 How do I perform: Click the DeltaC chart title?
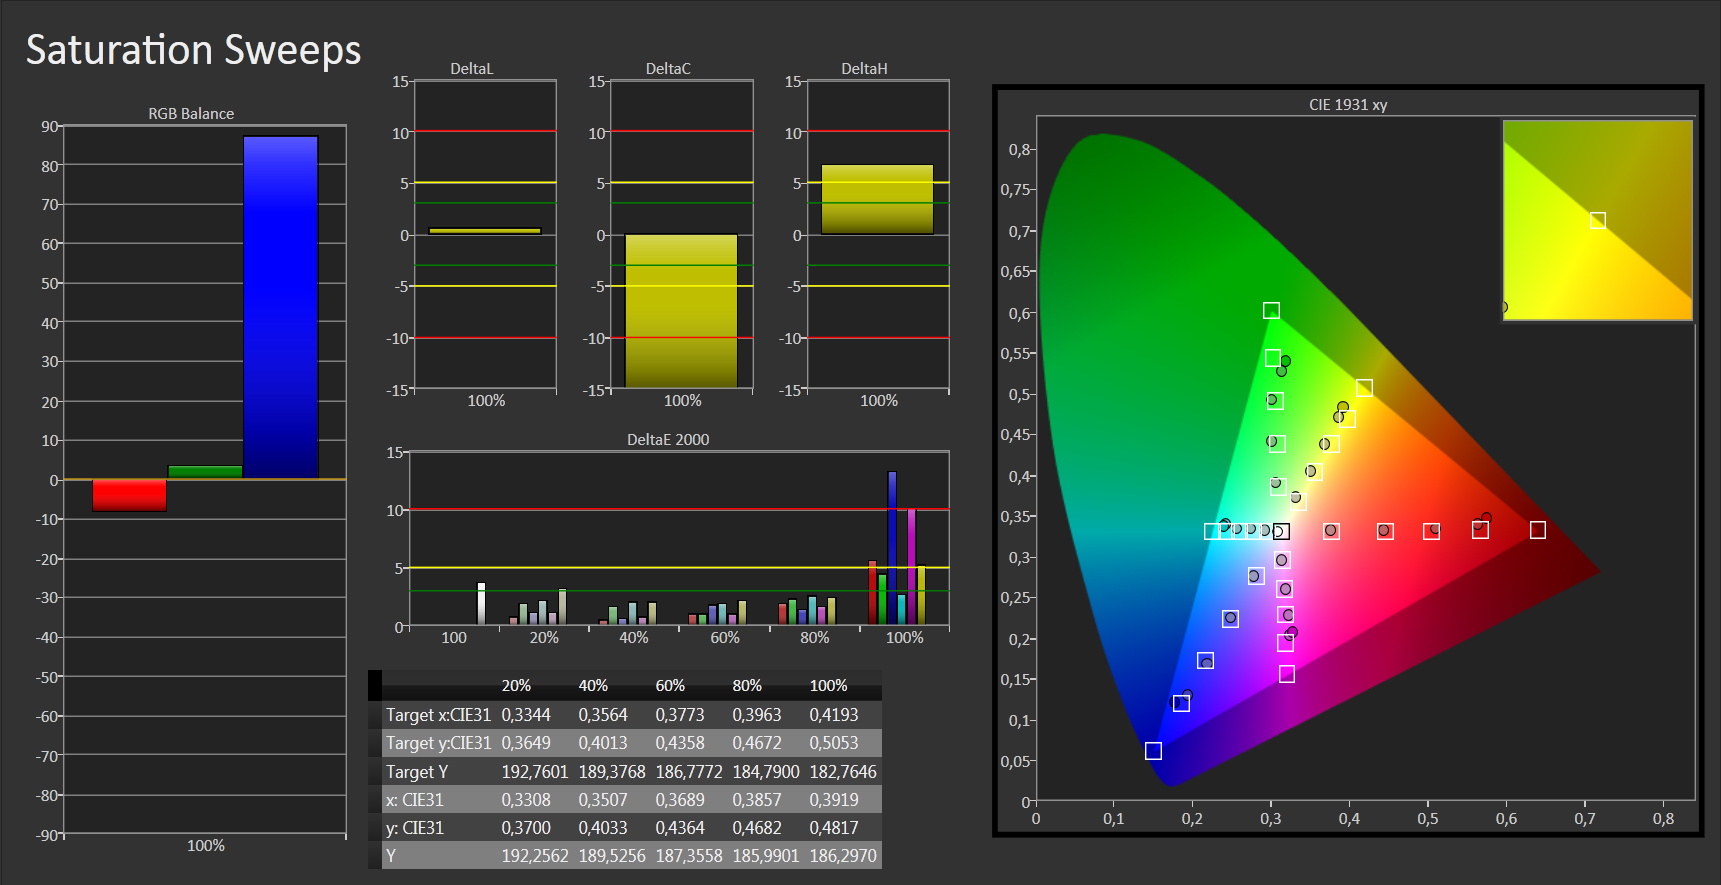(668, 69)
